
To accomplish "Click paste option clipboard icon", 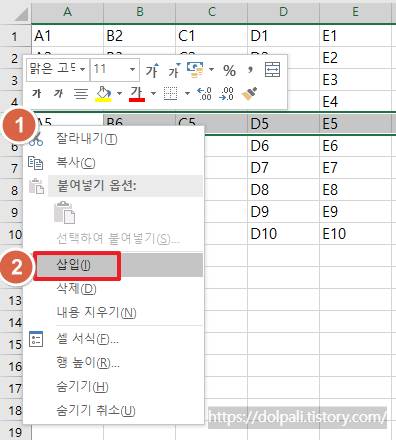I will 64,212.
